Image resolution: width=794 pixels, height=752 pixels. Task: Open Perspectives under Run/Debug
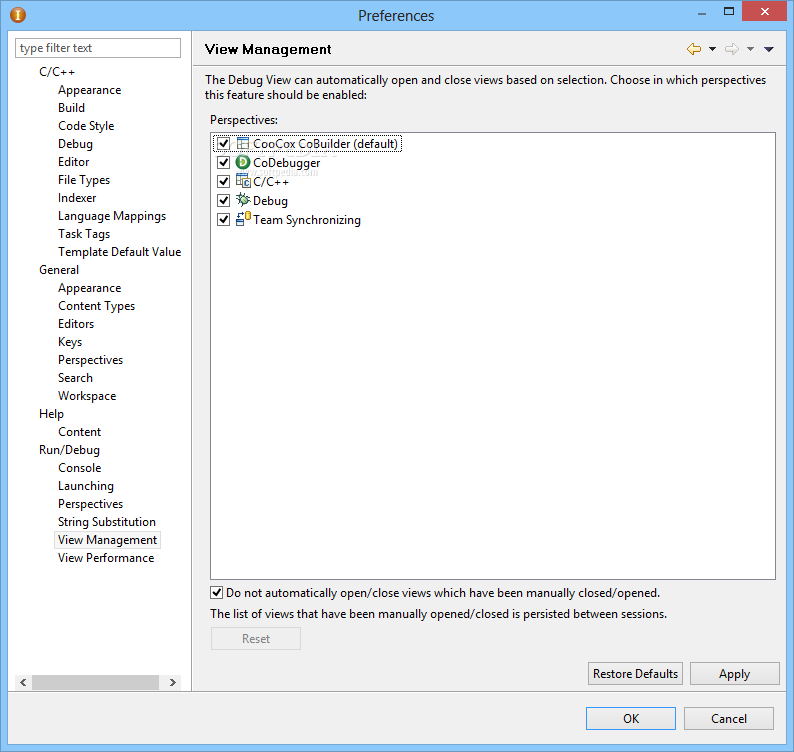(91, 504)
